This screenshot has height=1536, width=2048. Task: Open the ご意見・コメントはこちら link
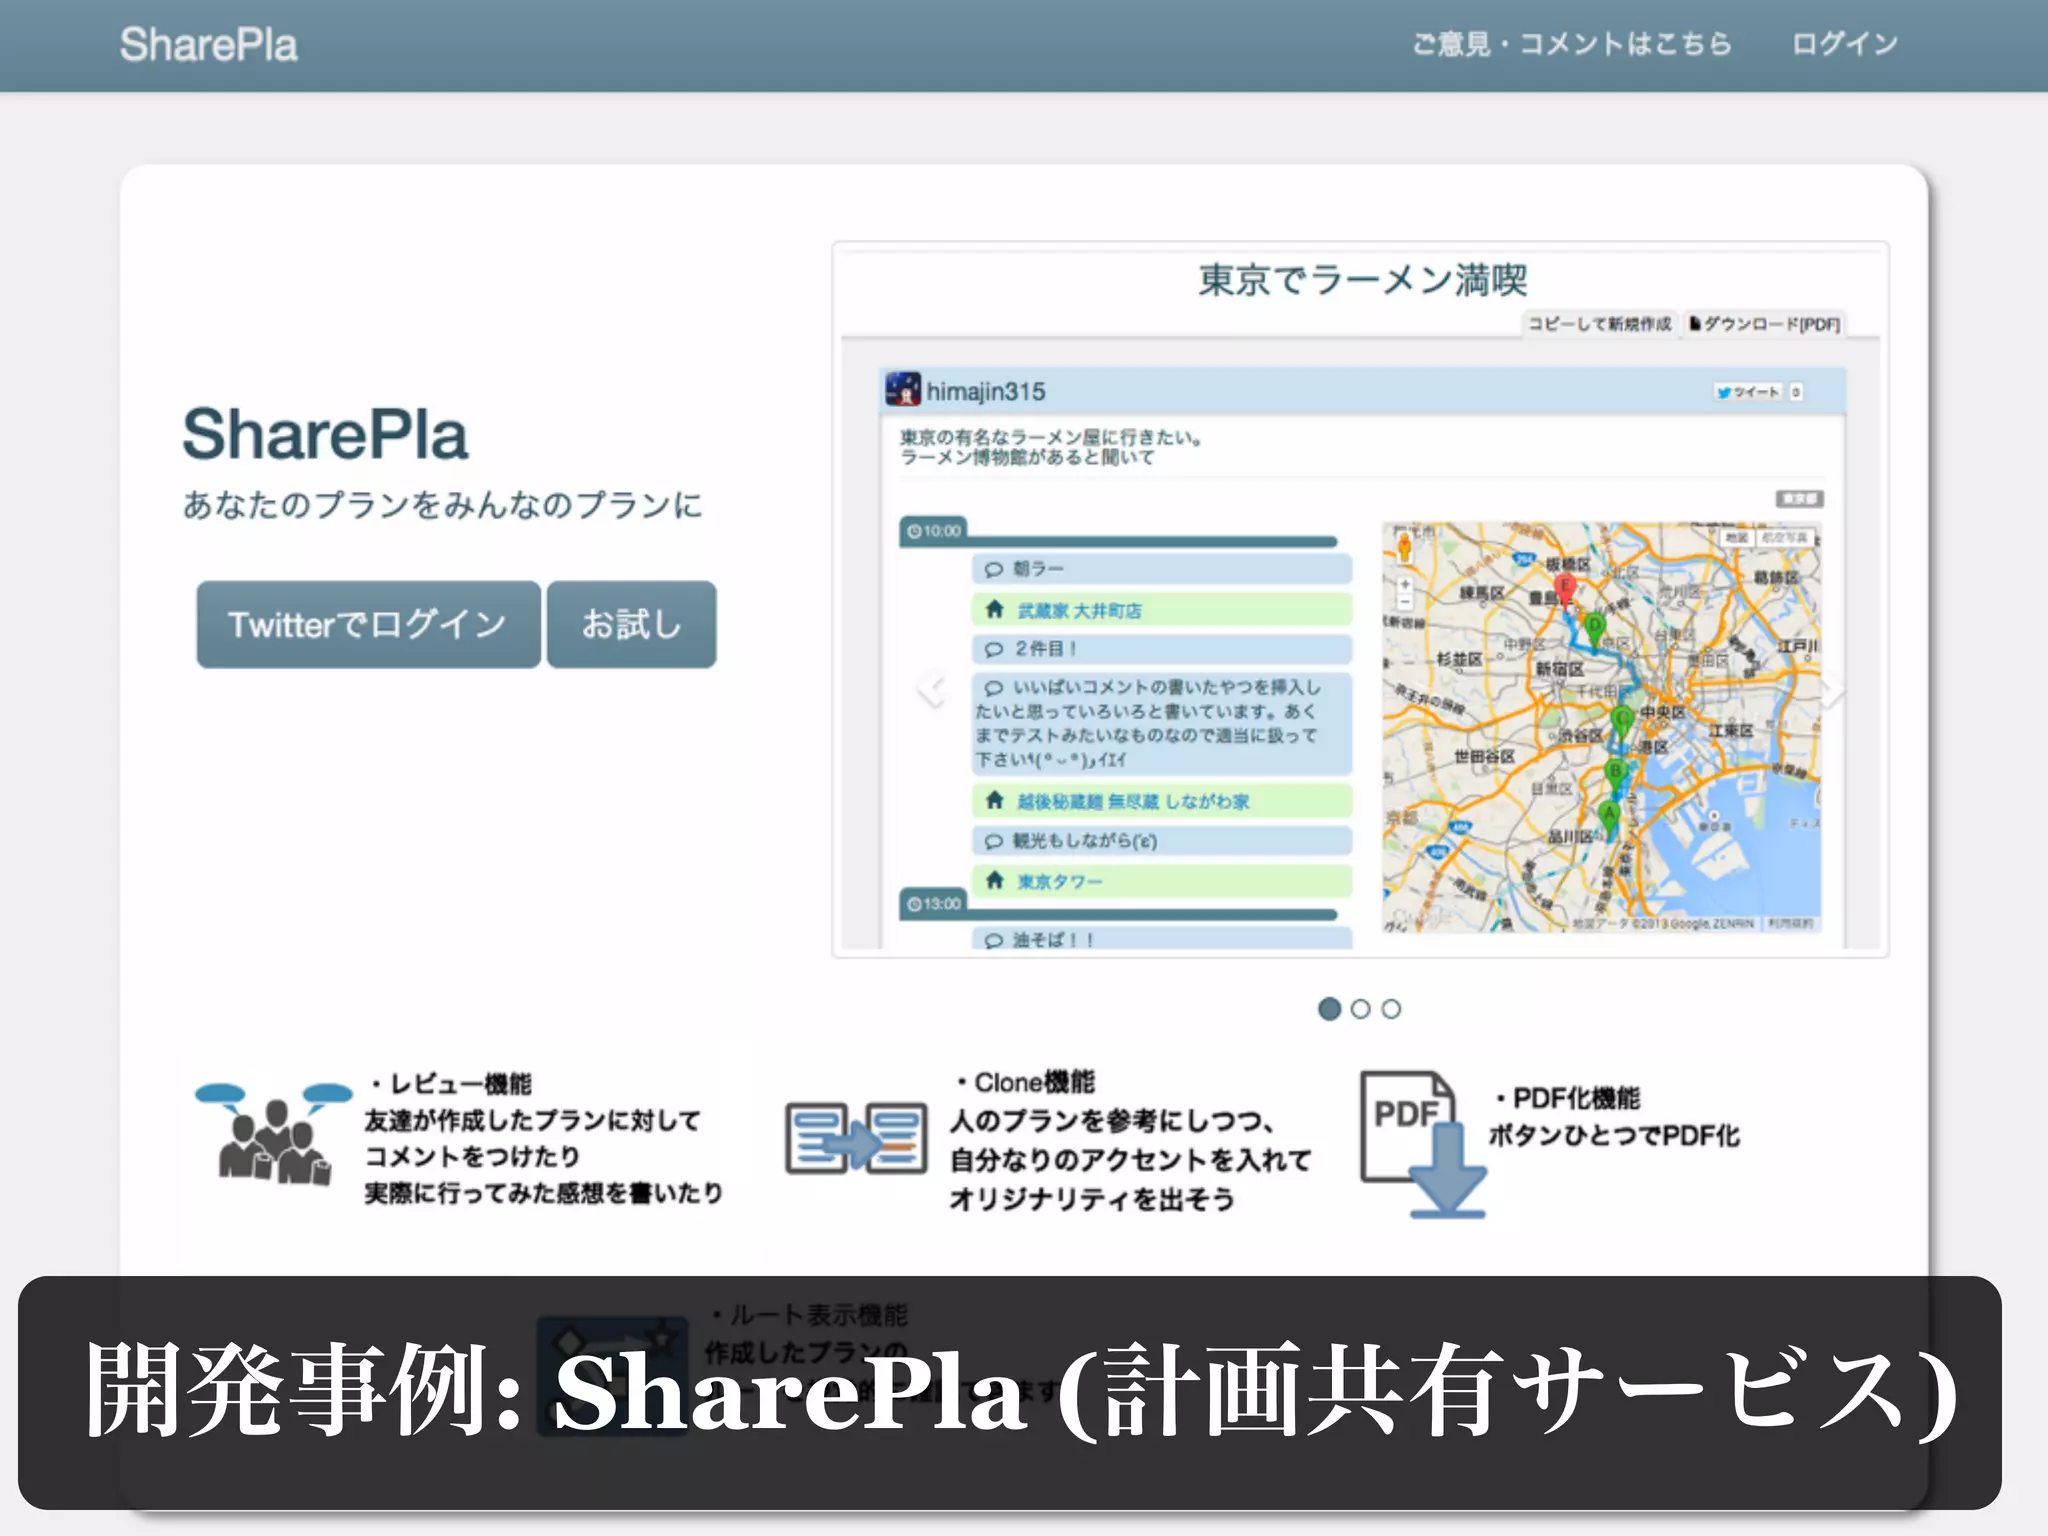1571,44
